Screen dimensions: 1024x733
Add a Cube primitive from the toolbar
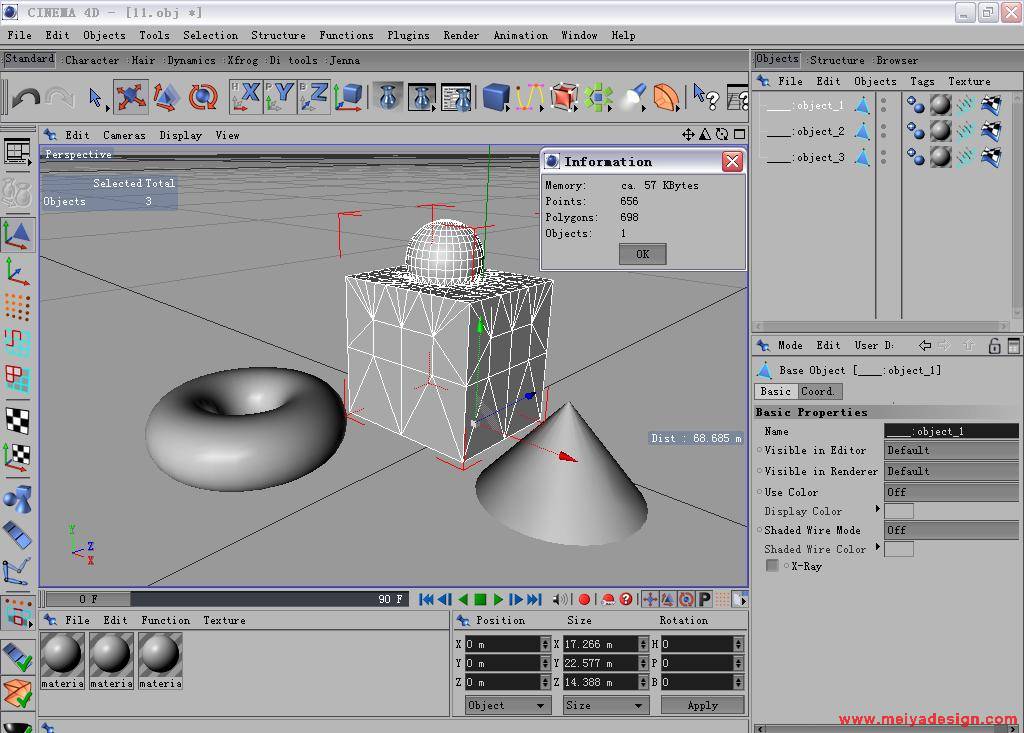(x=496, y=97)
